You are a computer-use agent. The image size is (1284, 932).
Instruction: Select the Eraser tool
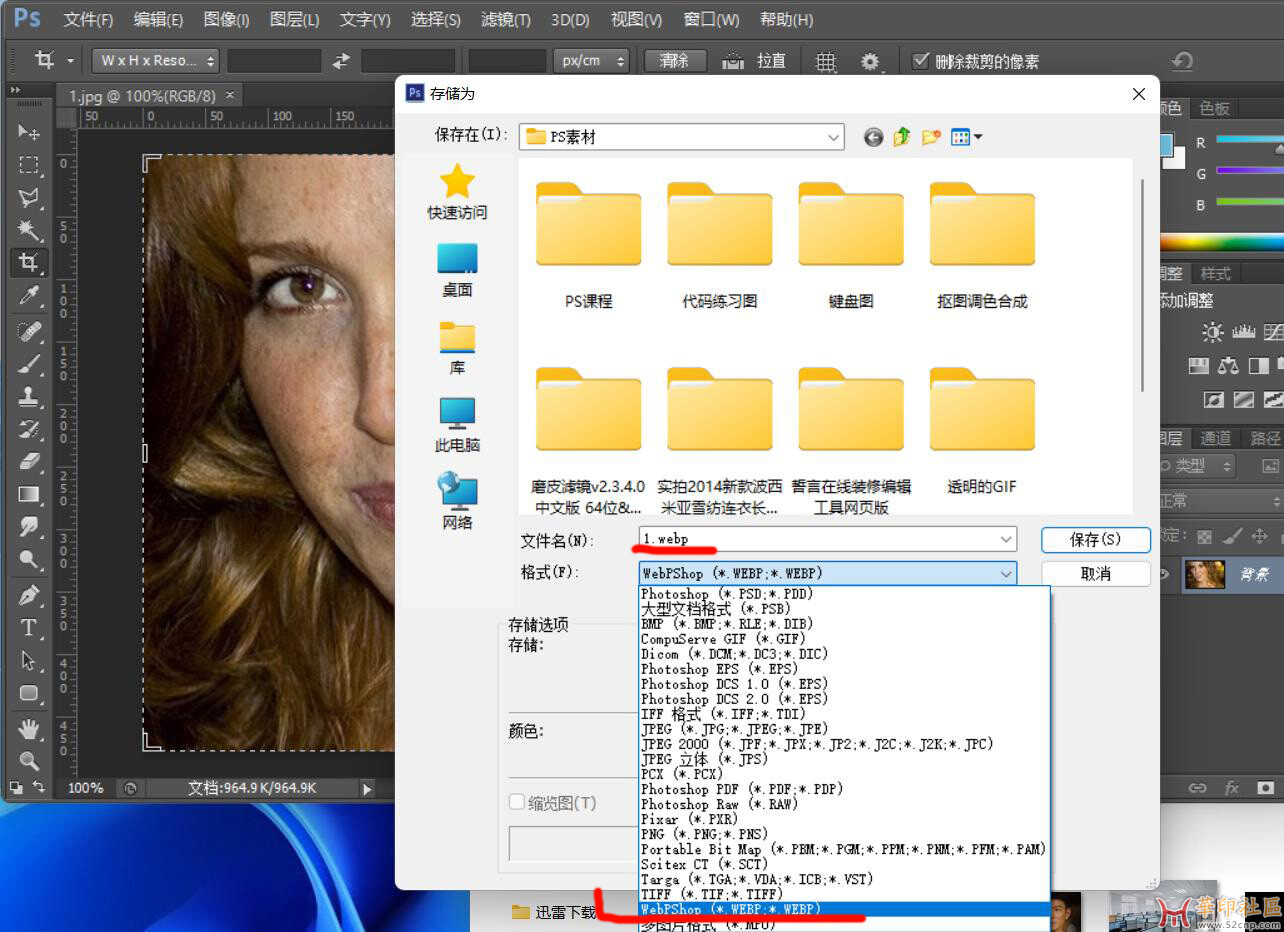click(29, 461)
